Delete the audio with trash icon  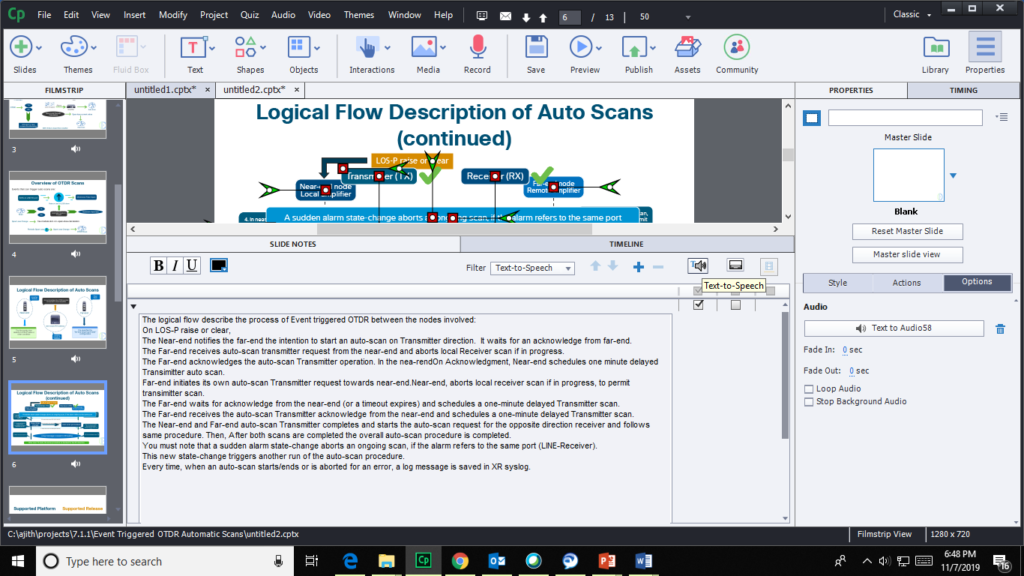(x=1000, y=328)
